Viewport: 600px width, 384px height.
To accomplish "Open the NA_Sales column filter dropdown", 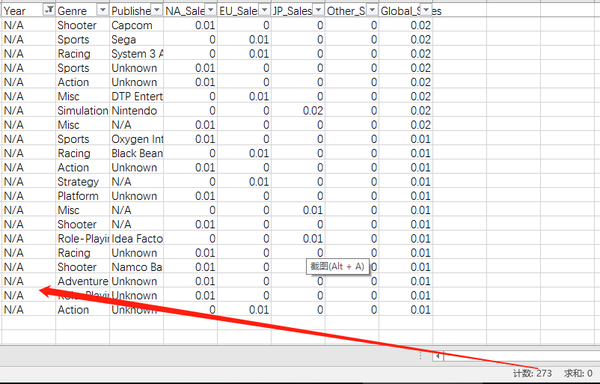I will click(x=210, y=11).
